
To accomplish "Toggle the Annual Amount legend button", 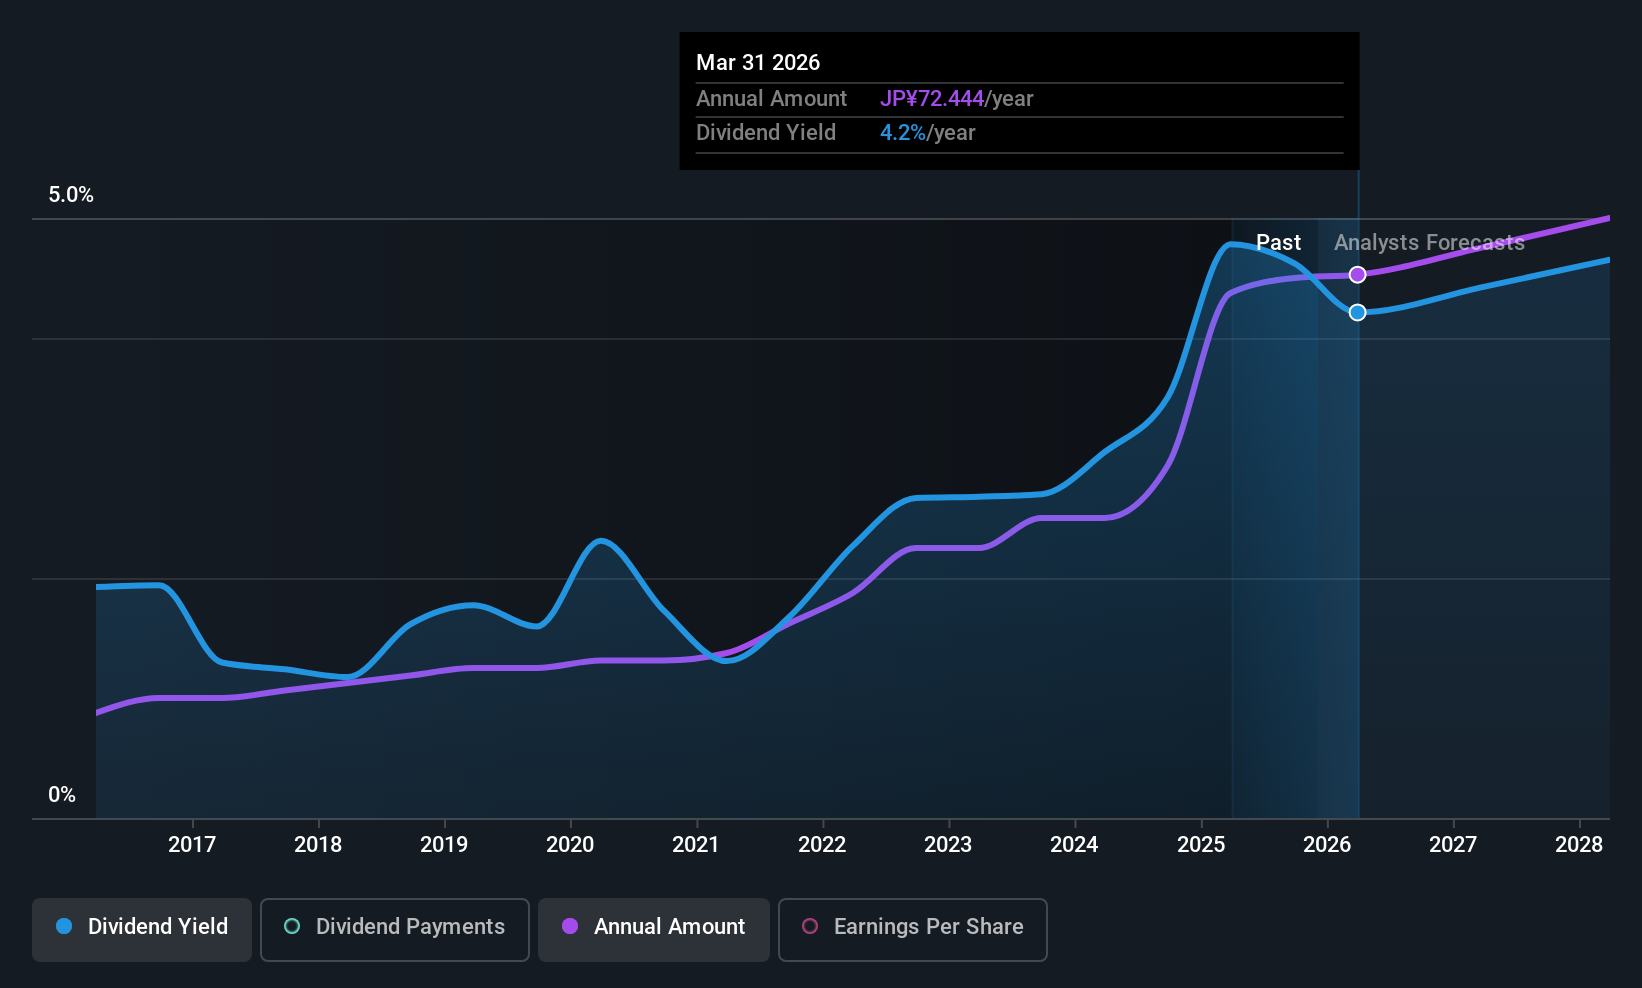I will 654,929.
